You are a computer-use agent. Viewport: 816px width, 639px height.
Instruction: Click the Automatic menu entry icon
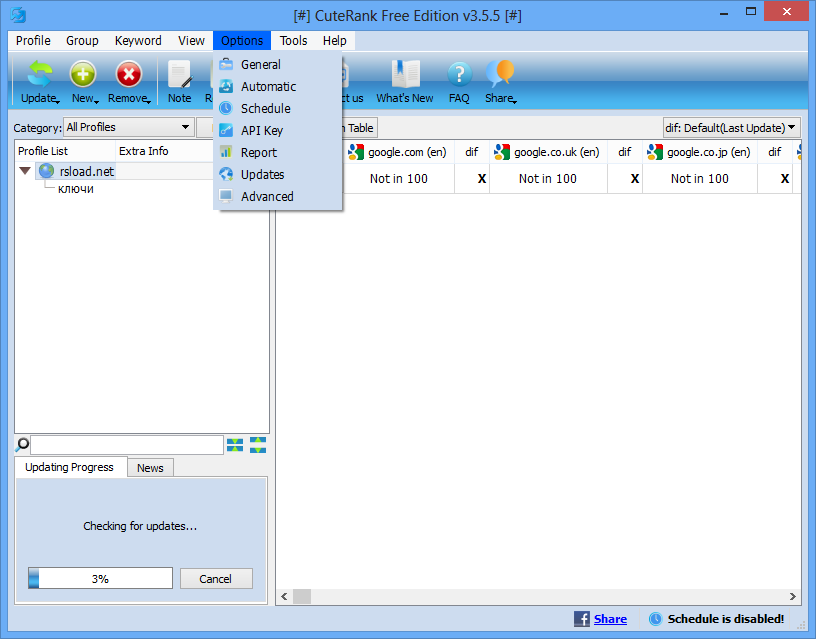click(226, 86)
